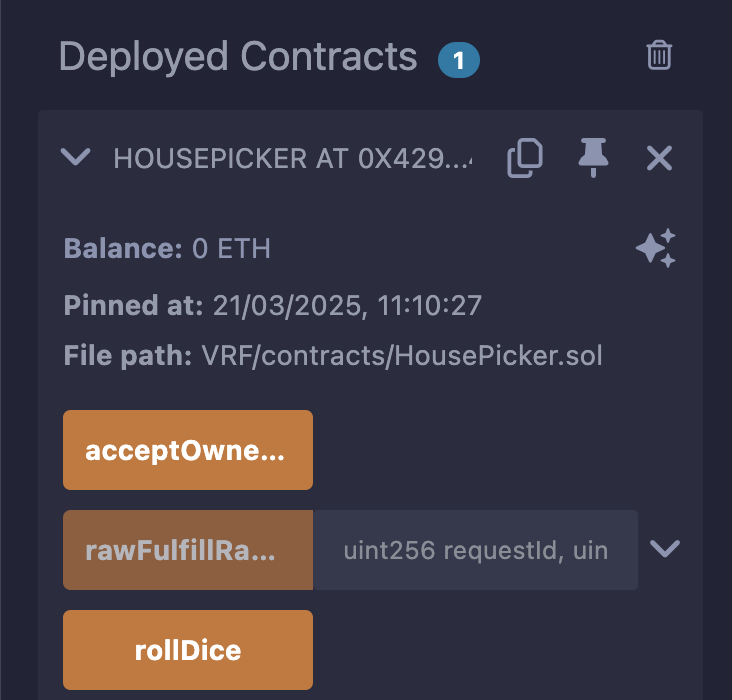This screenshot has width=732, height=700.
Task: Click the 0 ETH balance value
Action: (231, 248)
